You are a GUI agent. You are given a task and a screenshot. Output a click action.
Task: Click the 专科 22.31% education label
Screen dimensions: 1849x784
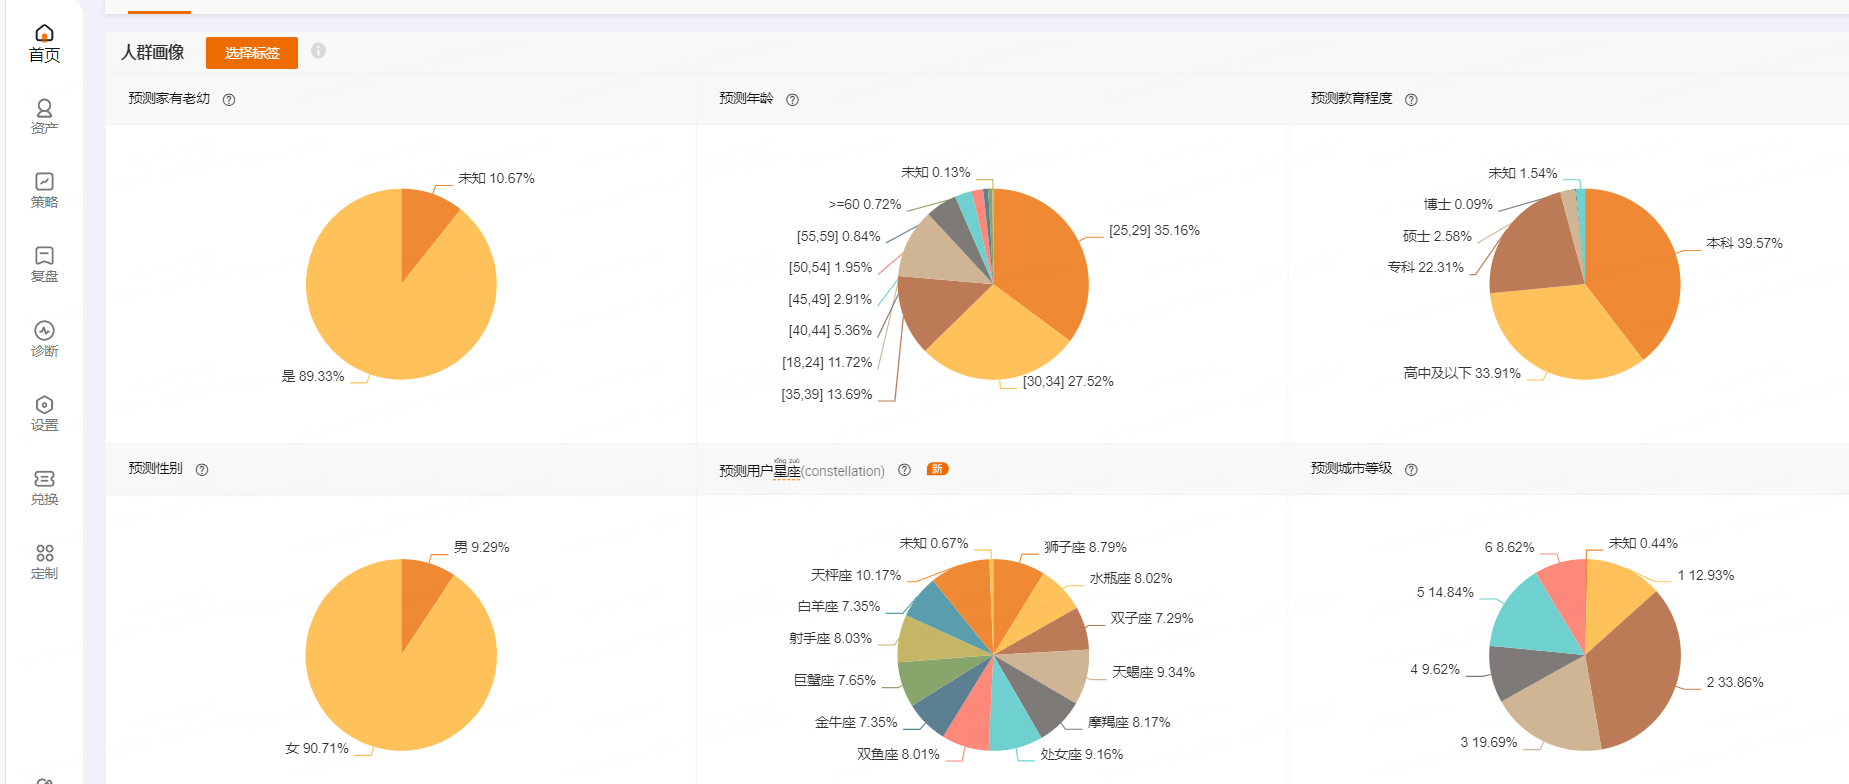click(1426, 267)
